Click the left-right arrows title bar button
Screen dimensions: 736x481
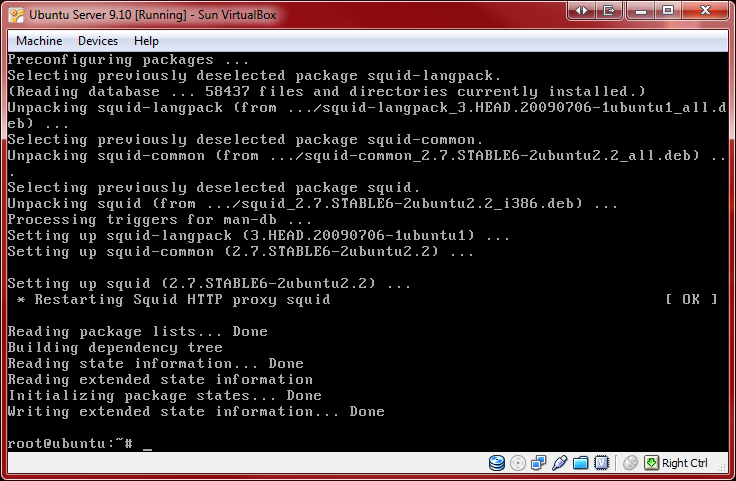581,10
